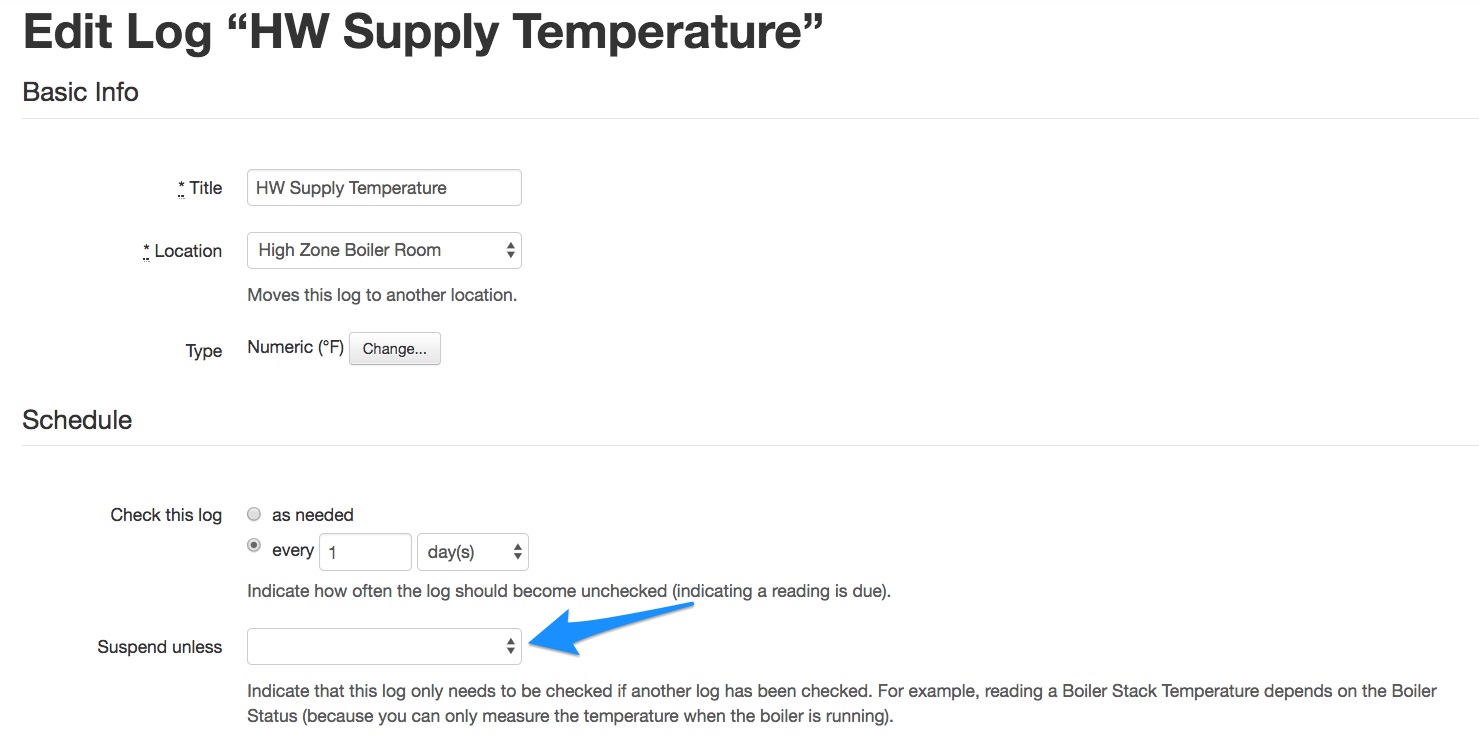Click the required asterisk beside Location
This screenshot has width=1479, height=740.
pyautogui.click(x=146, y=251)
